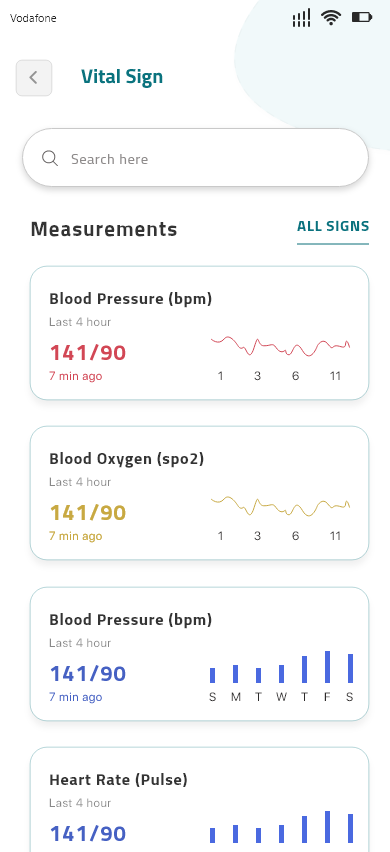The image size is (390, 852).
Task: Tap the battery status icon
Action: tap(362, 18)
